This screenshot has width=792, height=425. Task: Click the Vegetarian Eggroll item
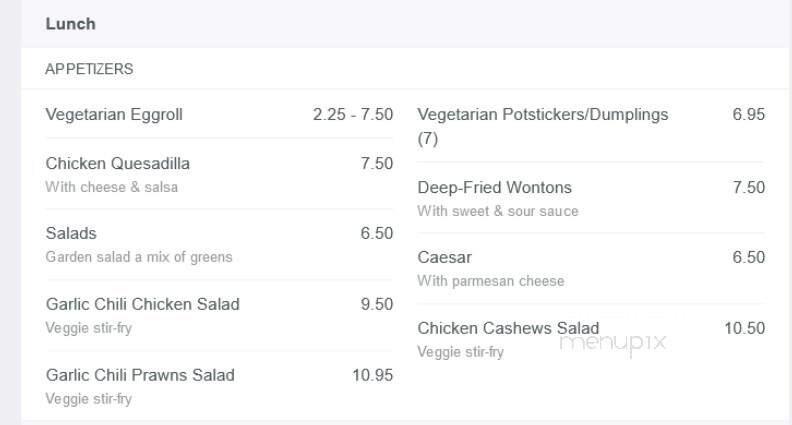click(x=114, y=115)
